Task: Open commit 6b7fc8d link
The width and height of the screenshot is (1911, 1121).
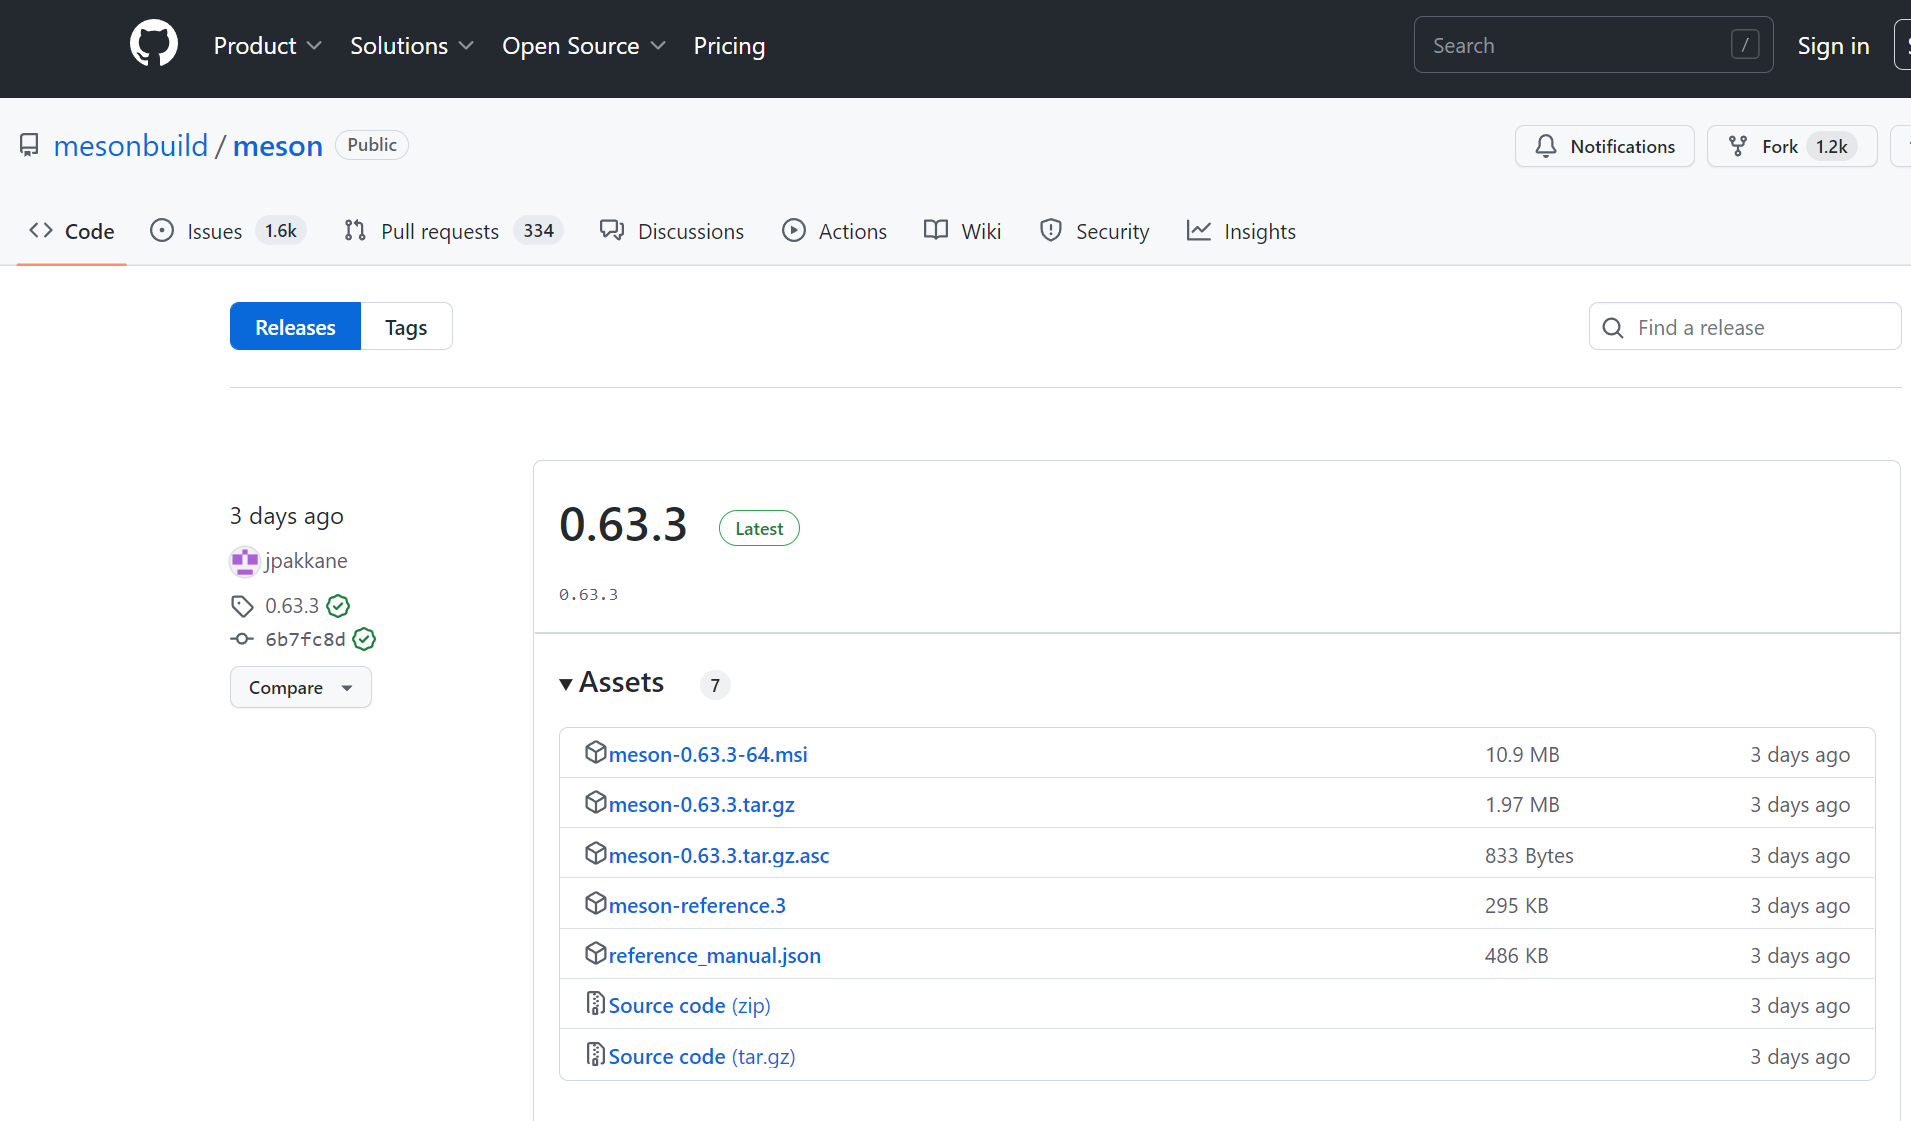Action: coord(305,639)
